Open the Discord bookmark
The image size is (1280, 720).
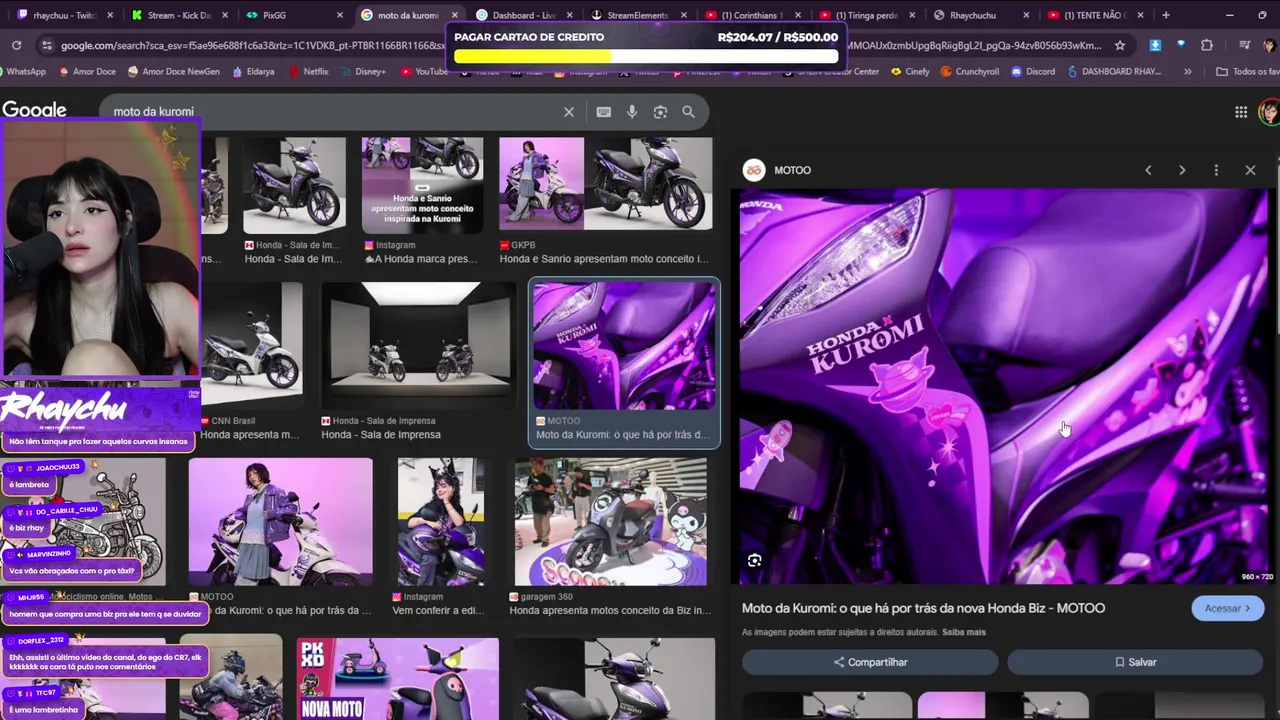click(x=1033, y=71)
